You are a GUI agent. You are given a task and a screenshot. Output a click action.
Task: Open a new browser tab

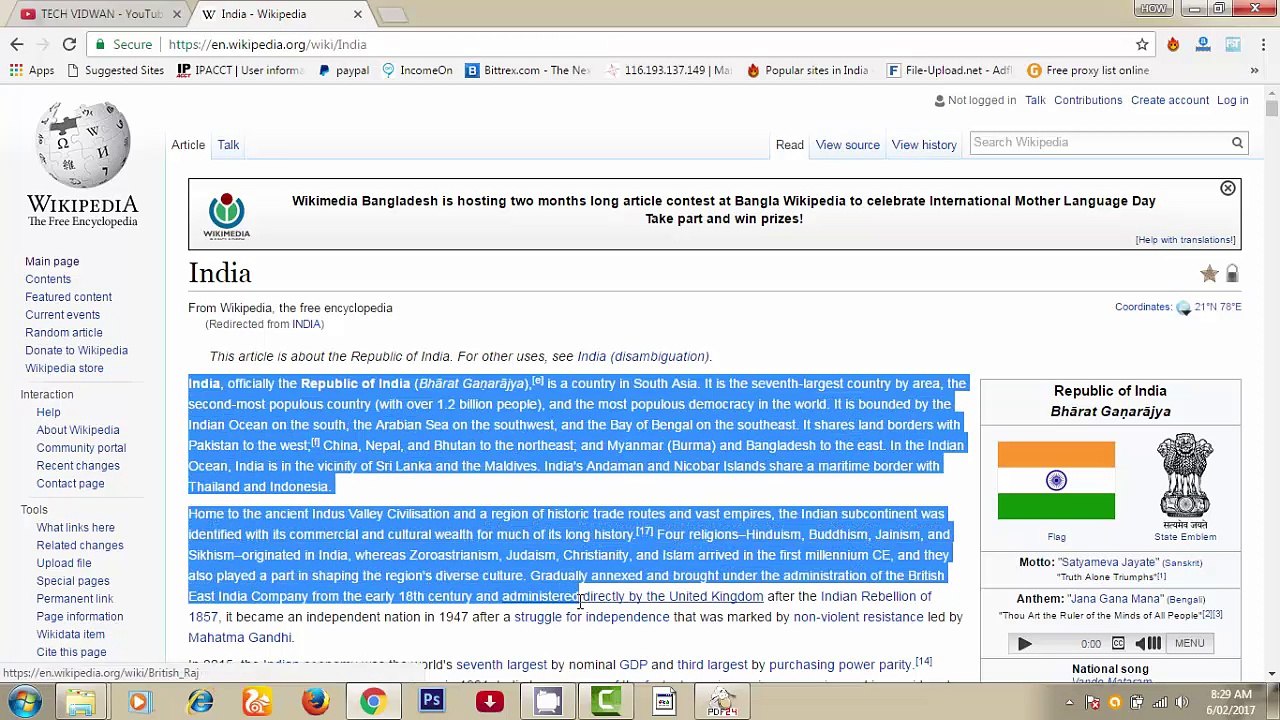click(x=393, y=14)
